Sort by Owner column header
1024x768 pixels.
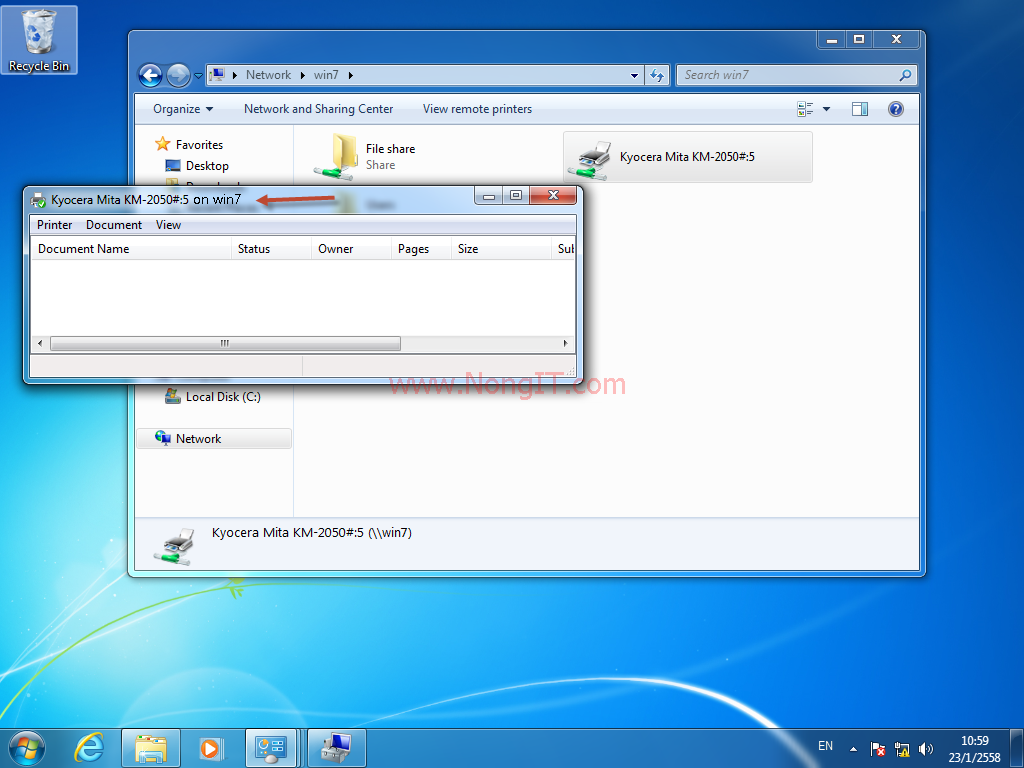click(351, 249)
